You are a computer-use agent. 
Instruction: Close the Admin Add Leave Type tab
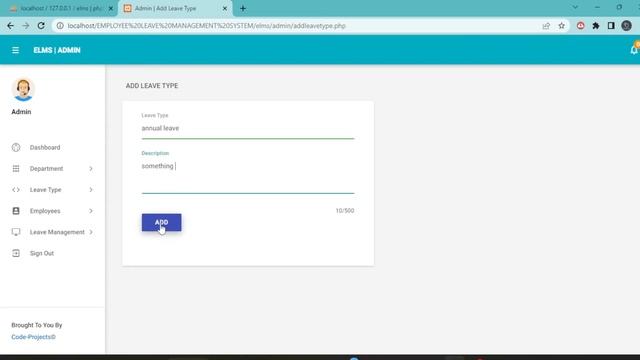224,8
